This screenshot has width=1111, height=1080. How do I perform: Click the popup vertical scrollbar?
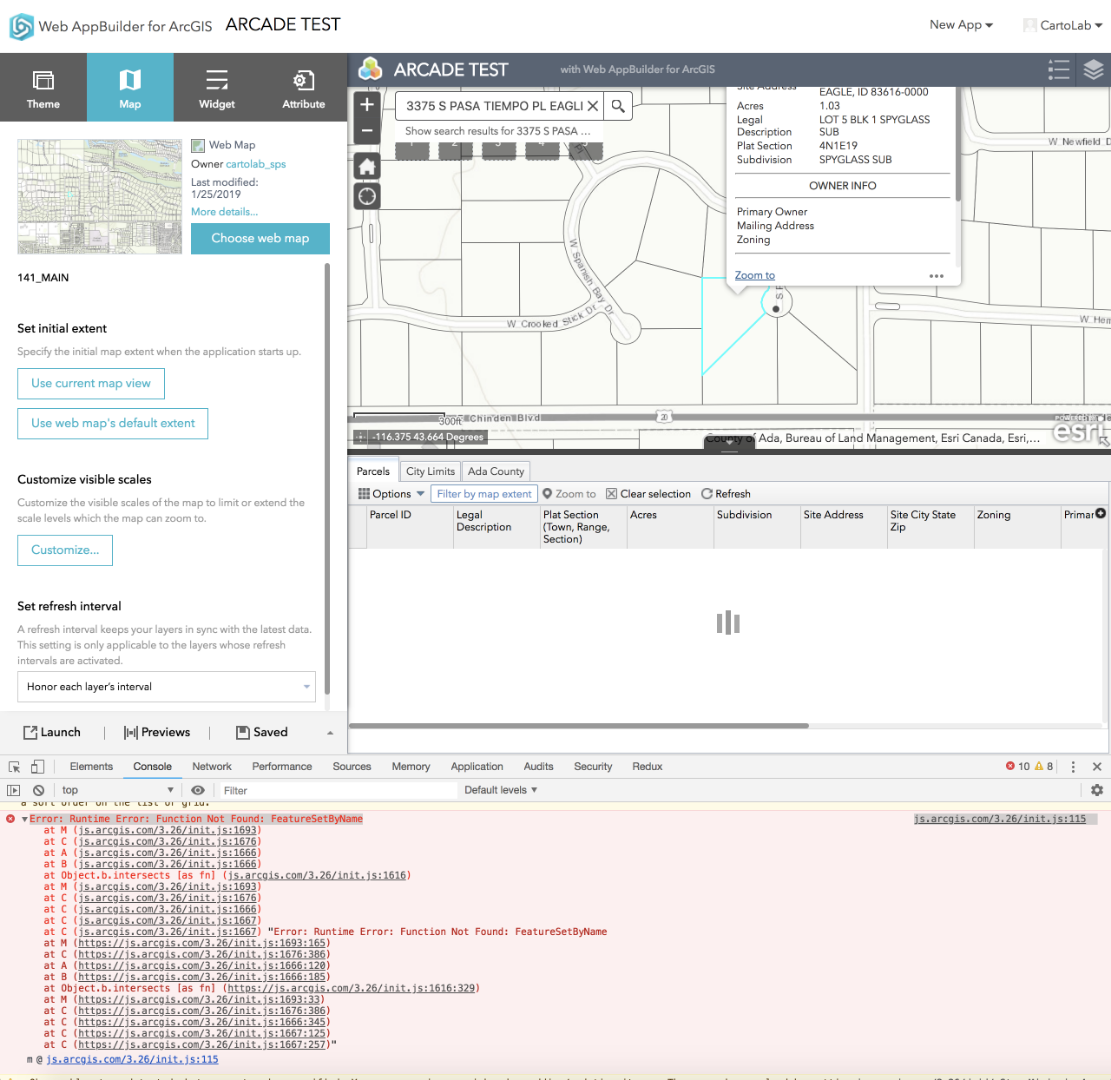pyautogui.click(x=958, y=145)
